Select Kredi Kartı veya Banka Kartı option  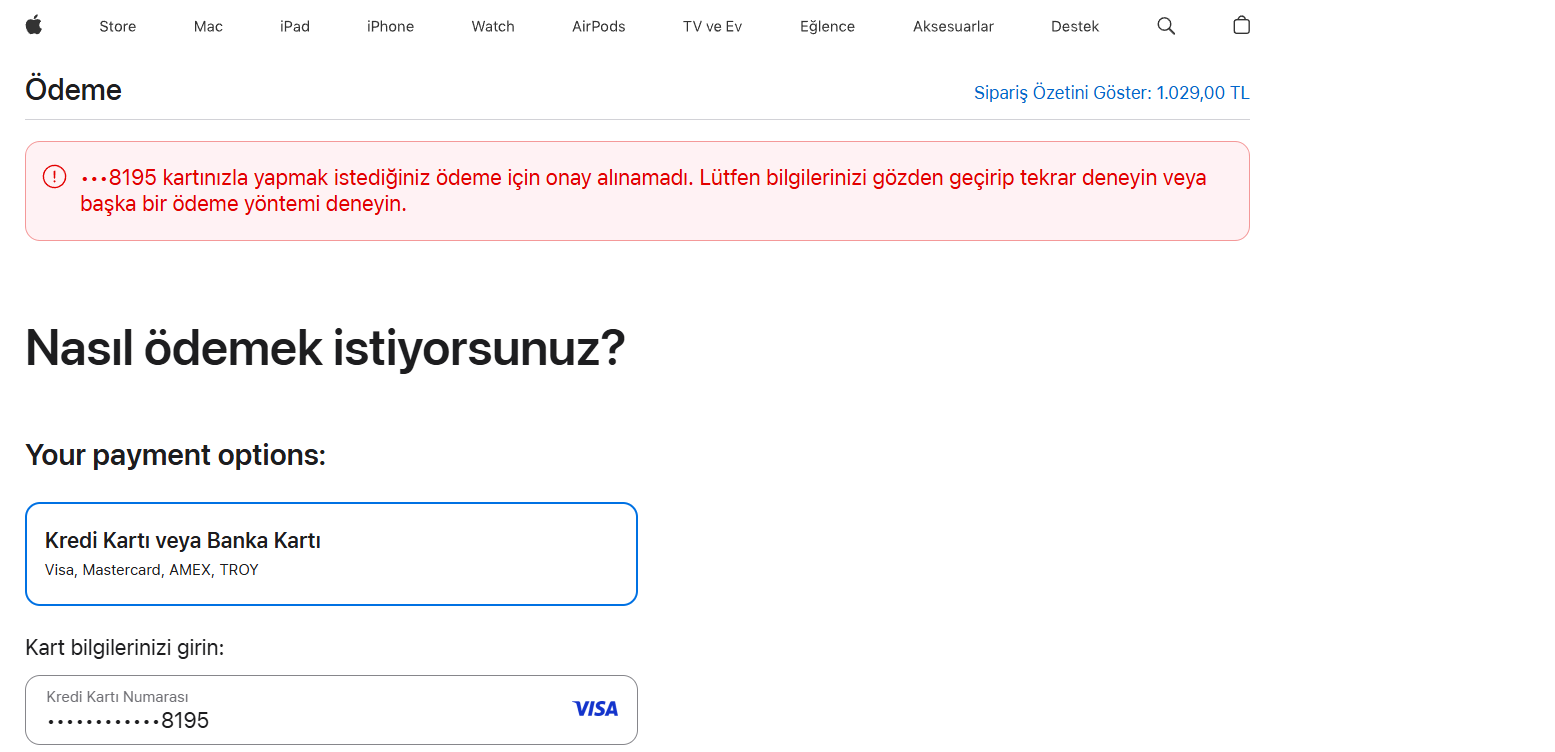tap(331, 554)
